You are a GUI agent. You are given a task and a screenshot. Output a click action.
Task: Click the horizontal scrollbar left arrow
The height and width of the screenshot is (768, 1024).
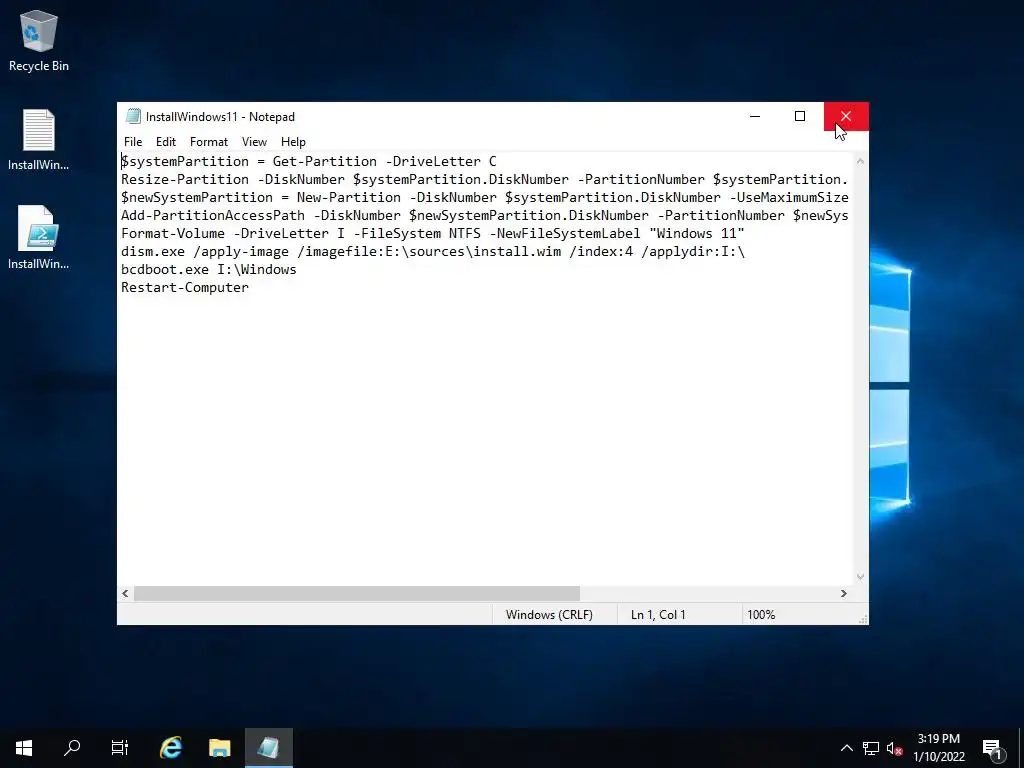(125, 593)
